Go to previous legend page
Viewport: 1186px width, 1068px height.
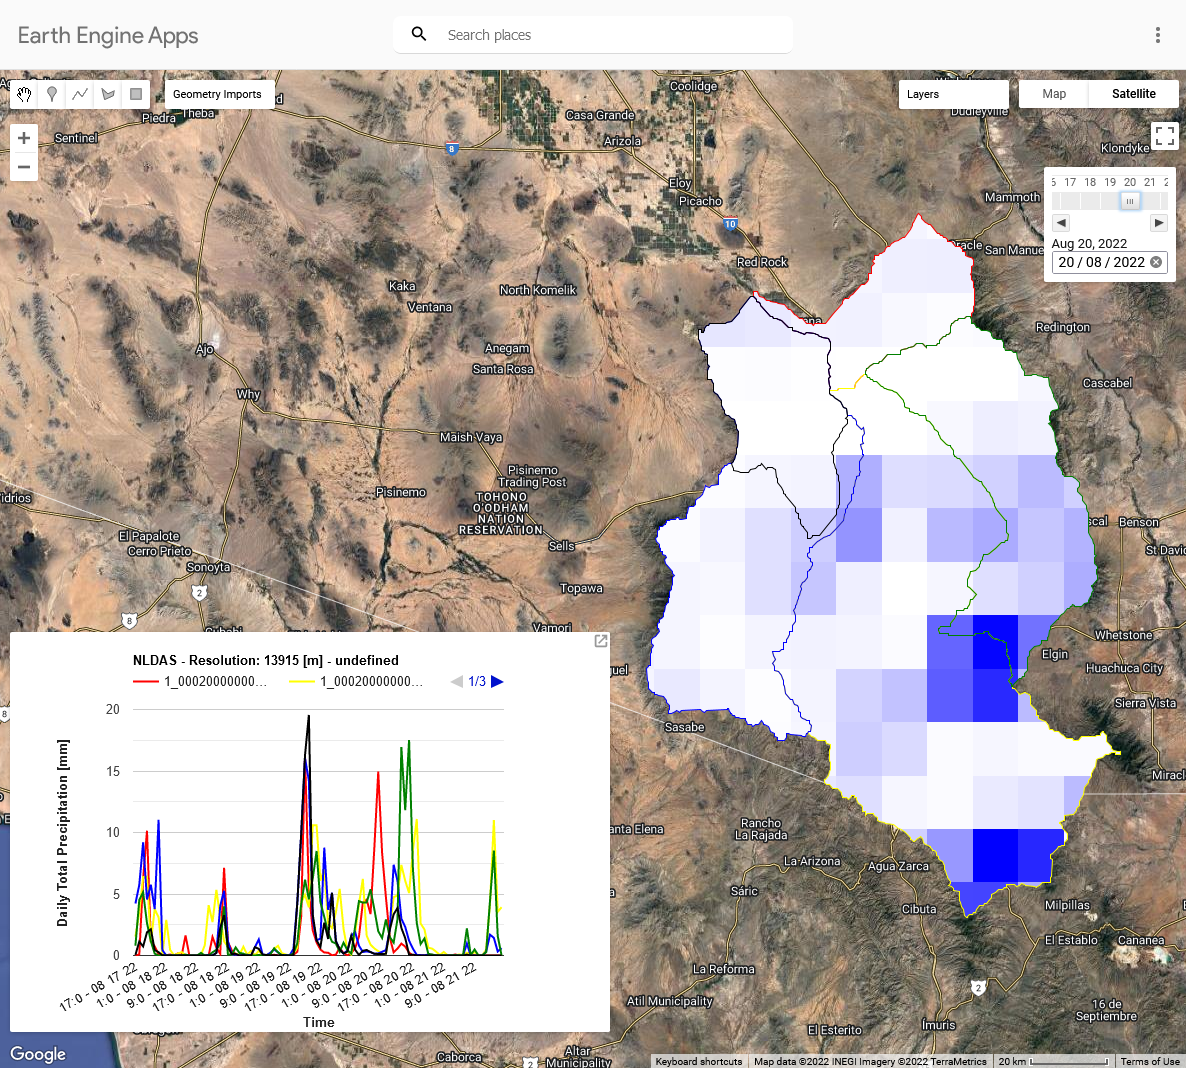click(x=457, y=681)
